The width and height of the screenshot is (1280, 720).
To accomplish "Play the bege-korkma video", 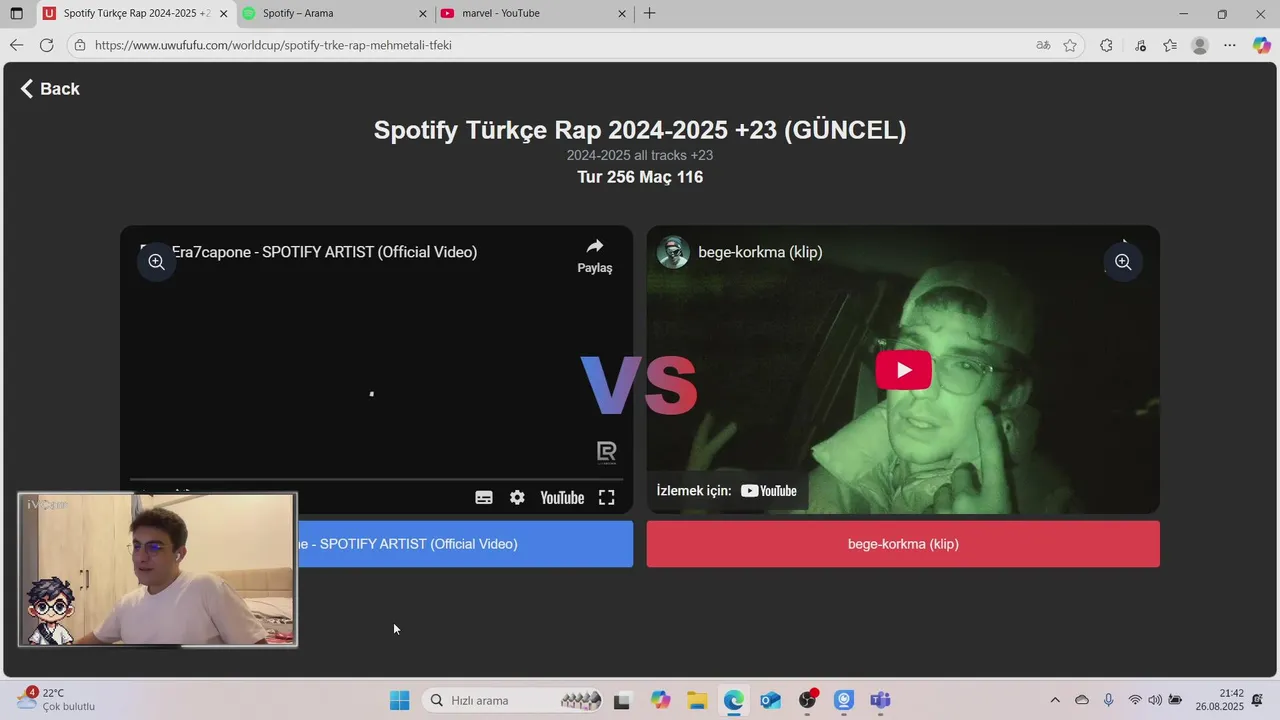I will click(904, 370).
